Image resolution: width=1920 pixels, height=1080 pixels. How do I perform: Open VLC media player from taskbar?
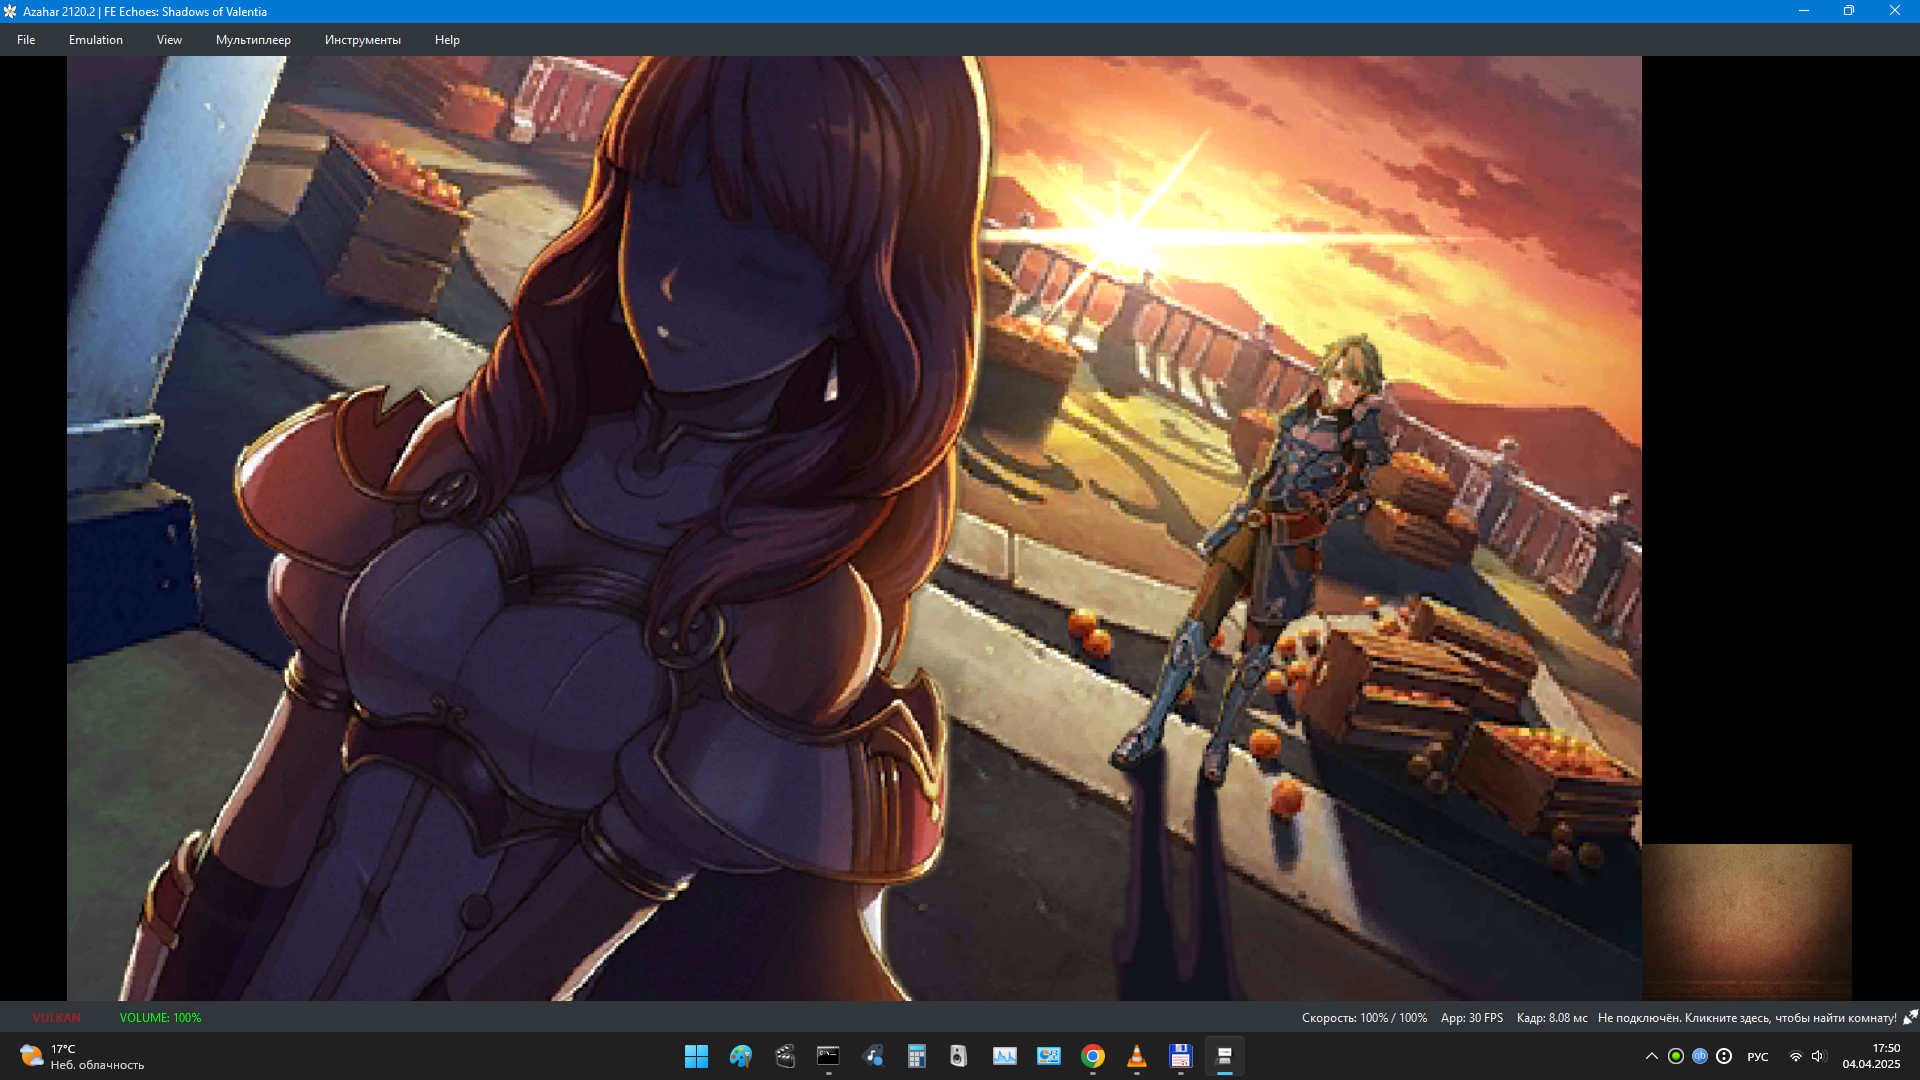1136,1056
